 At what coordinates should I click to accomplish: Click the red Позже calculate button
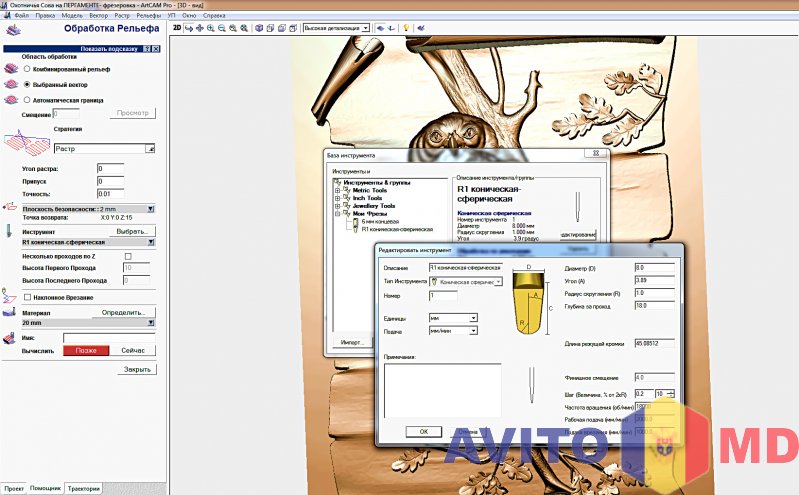pyautogui.click(x=86, y=351)
